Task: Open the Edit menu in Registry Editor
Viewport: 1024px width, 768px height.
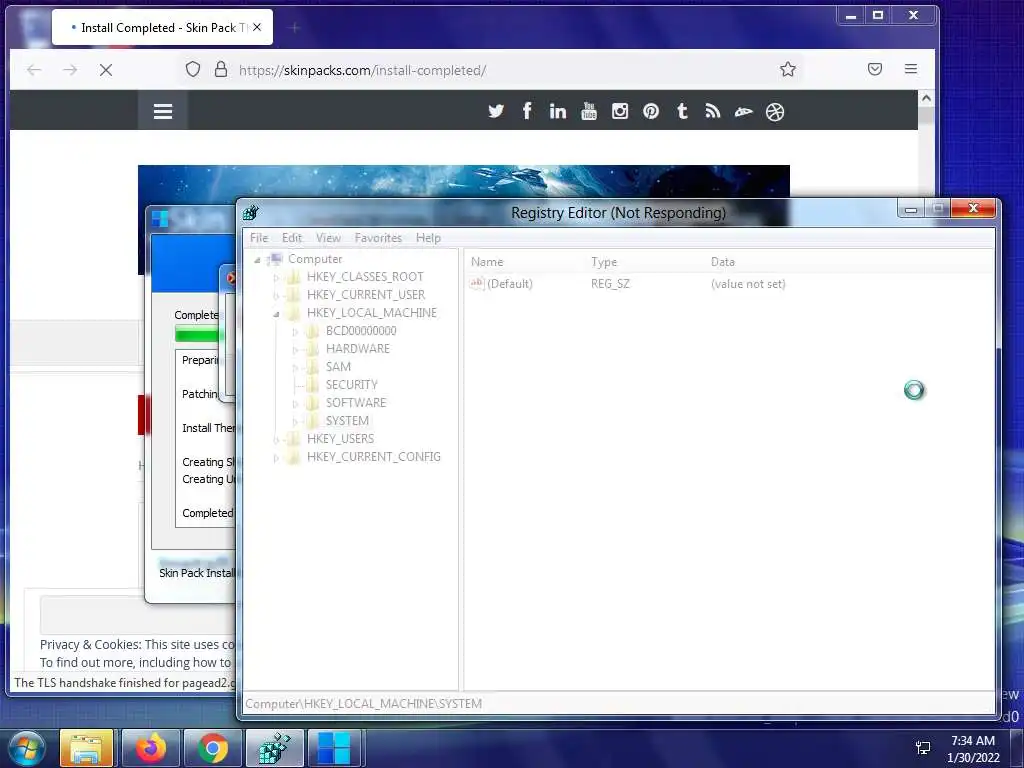Action: (x=292, y=238)
